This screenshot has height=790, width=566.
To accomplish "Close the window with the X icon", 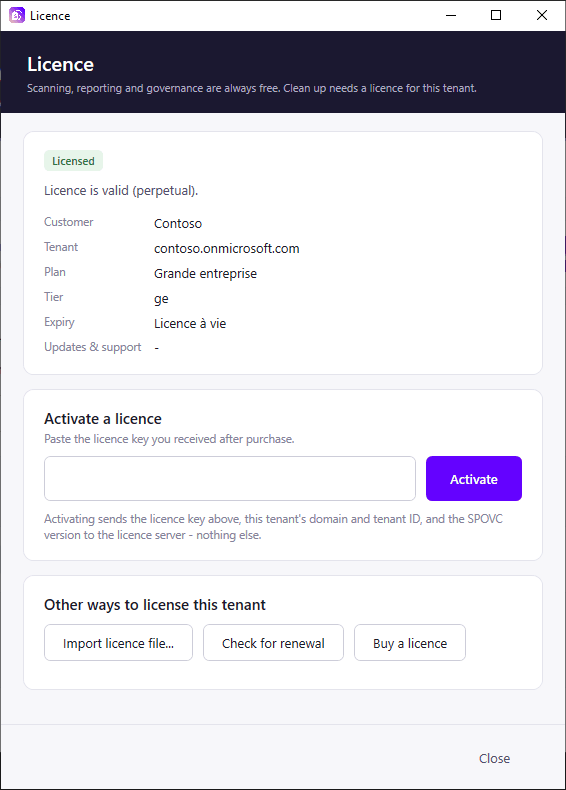I will pos(542,16).
